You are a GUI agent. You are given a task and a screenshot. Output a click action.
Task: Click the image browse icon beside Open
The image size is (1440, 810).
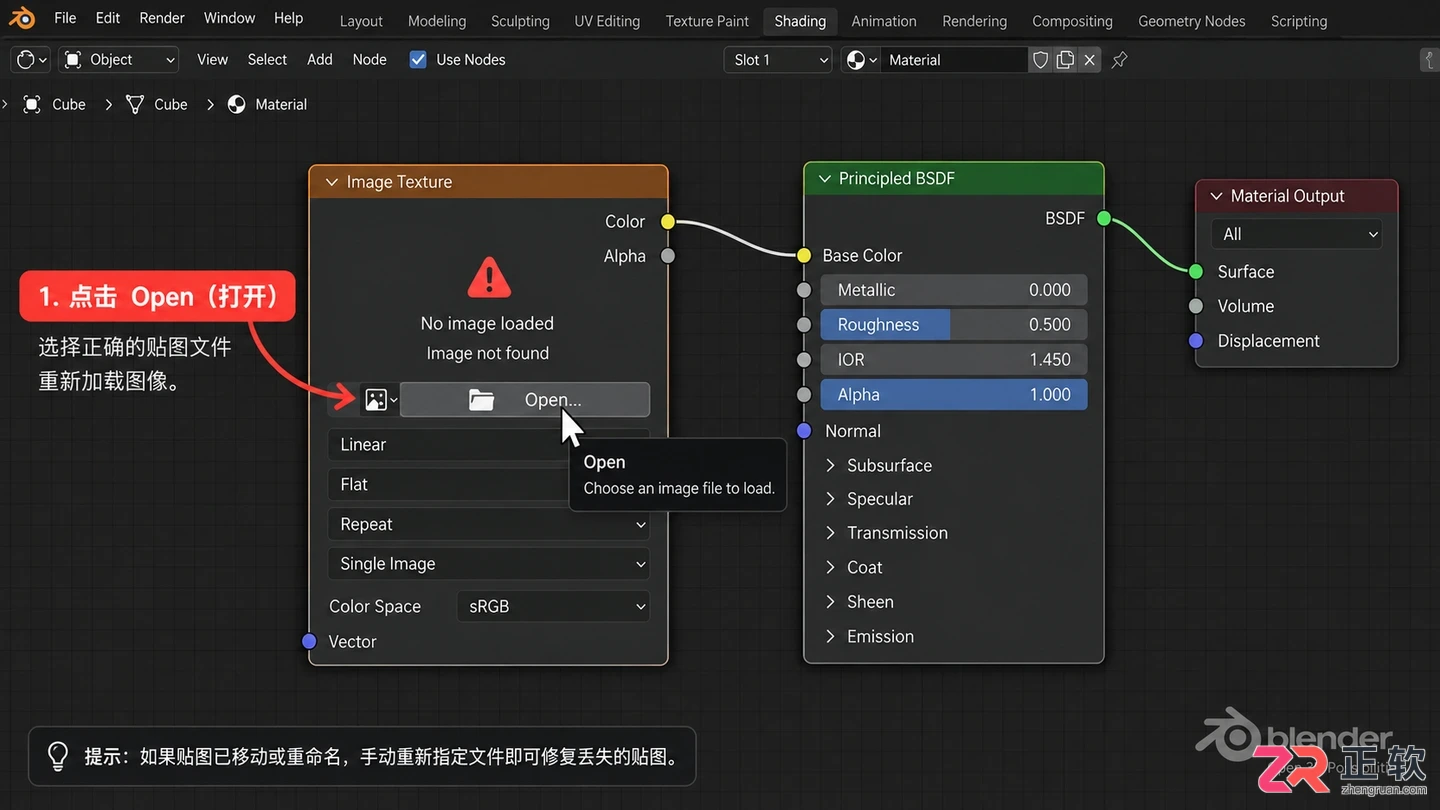380,400
